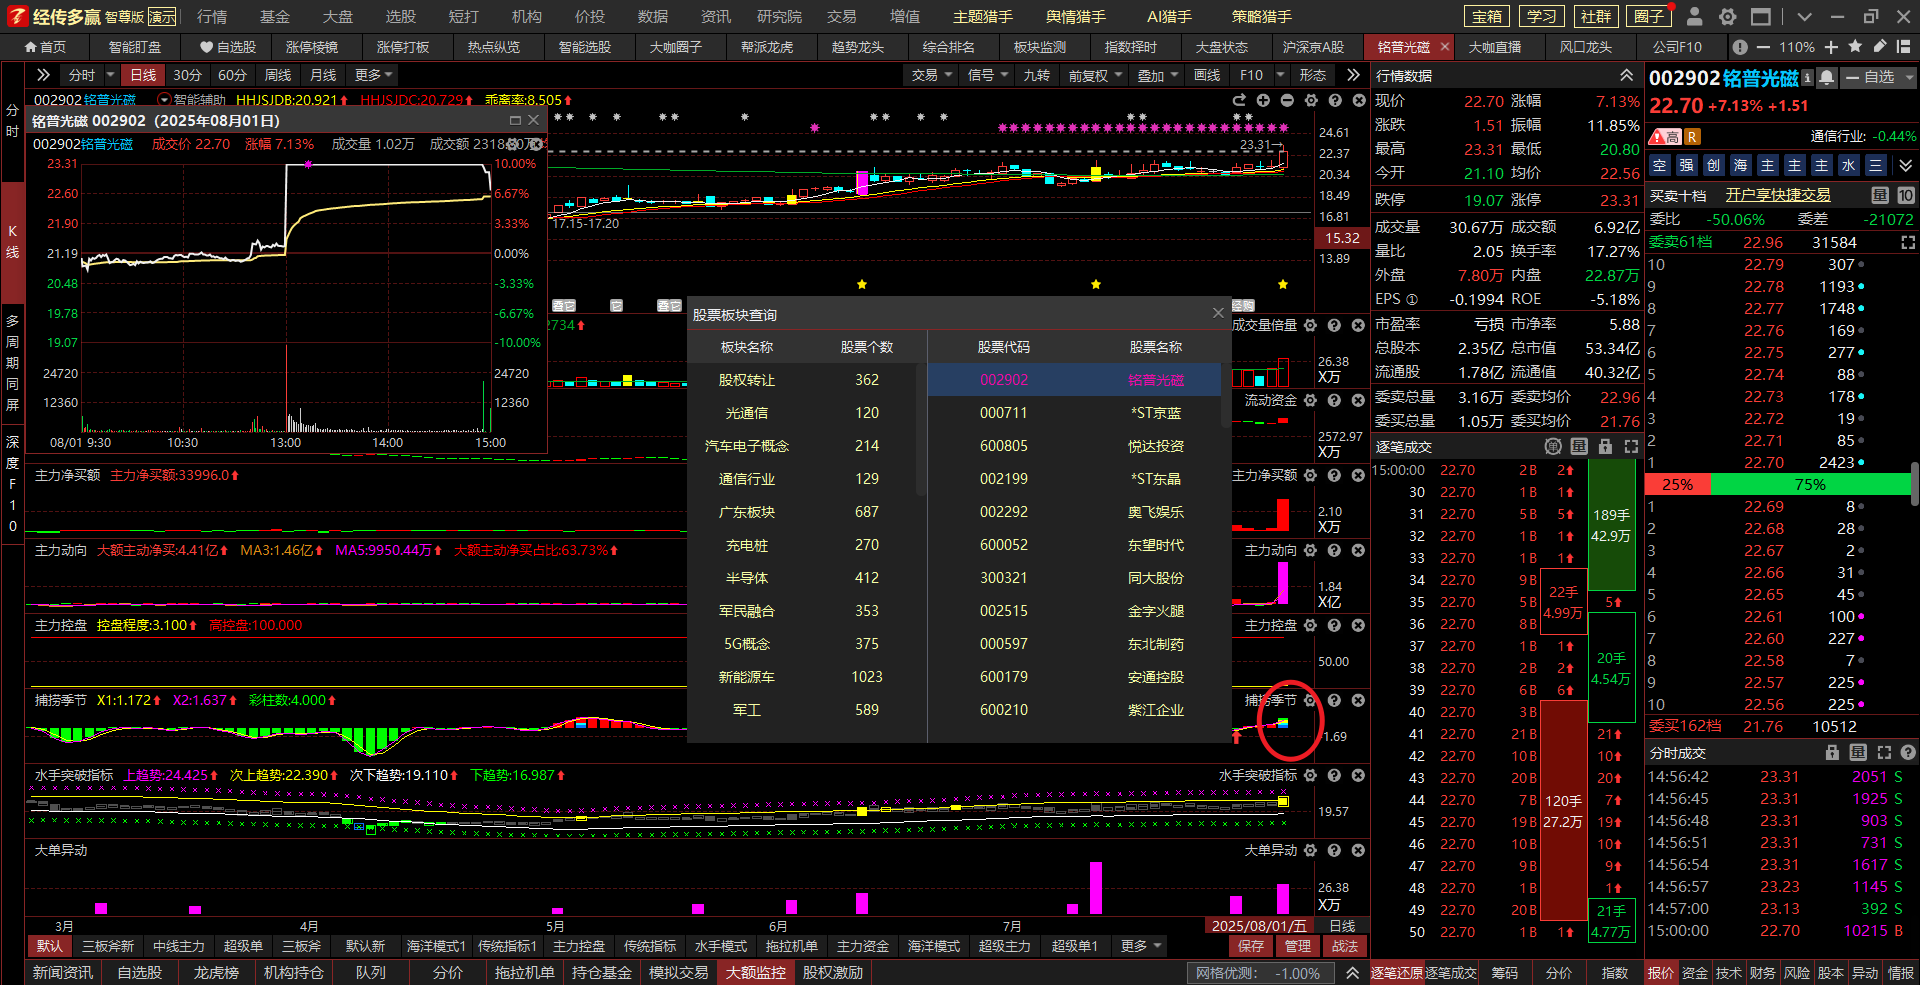Click the 量 icon in 买卖十档 header

1880,195
